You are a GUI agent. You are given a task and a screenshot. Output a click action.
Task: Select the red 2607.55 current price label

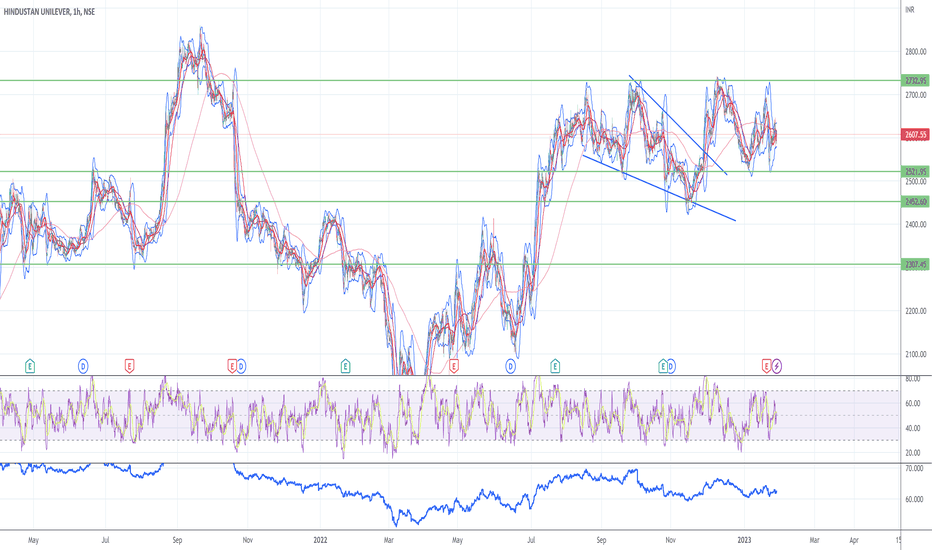coord(916,135)
